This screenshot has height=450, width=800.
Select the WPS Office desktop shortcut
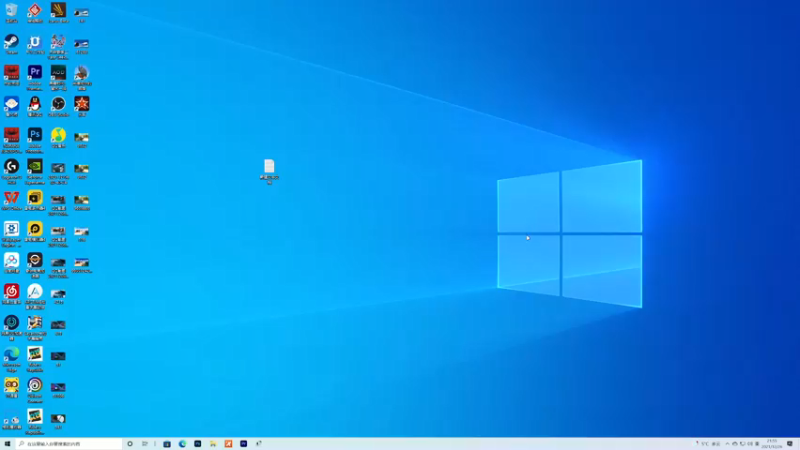pos(11,201)
